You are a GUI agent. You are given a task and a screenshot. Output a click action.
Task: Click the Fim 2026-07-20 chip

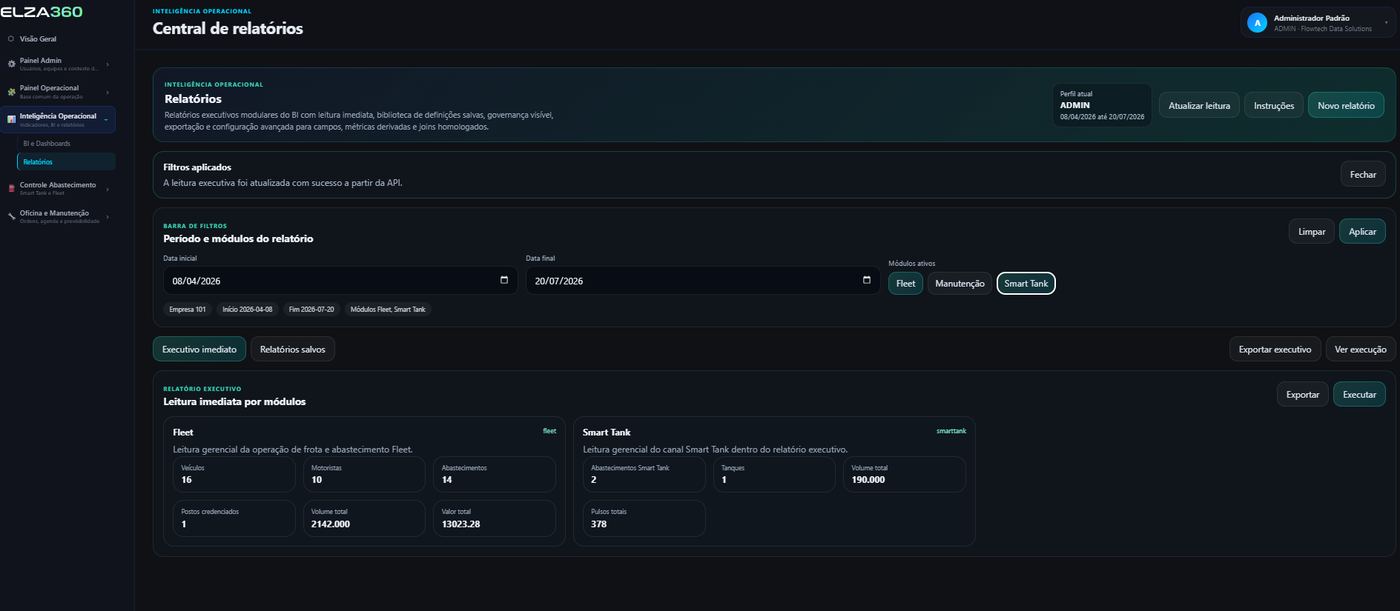pos(311,309)
